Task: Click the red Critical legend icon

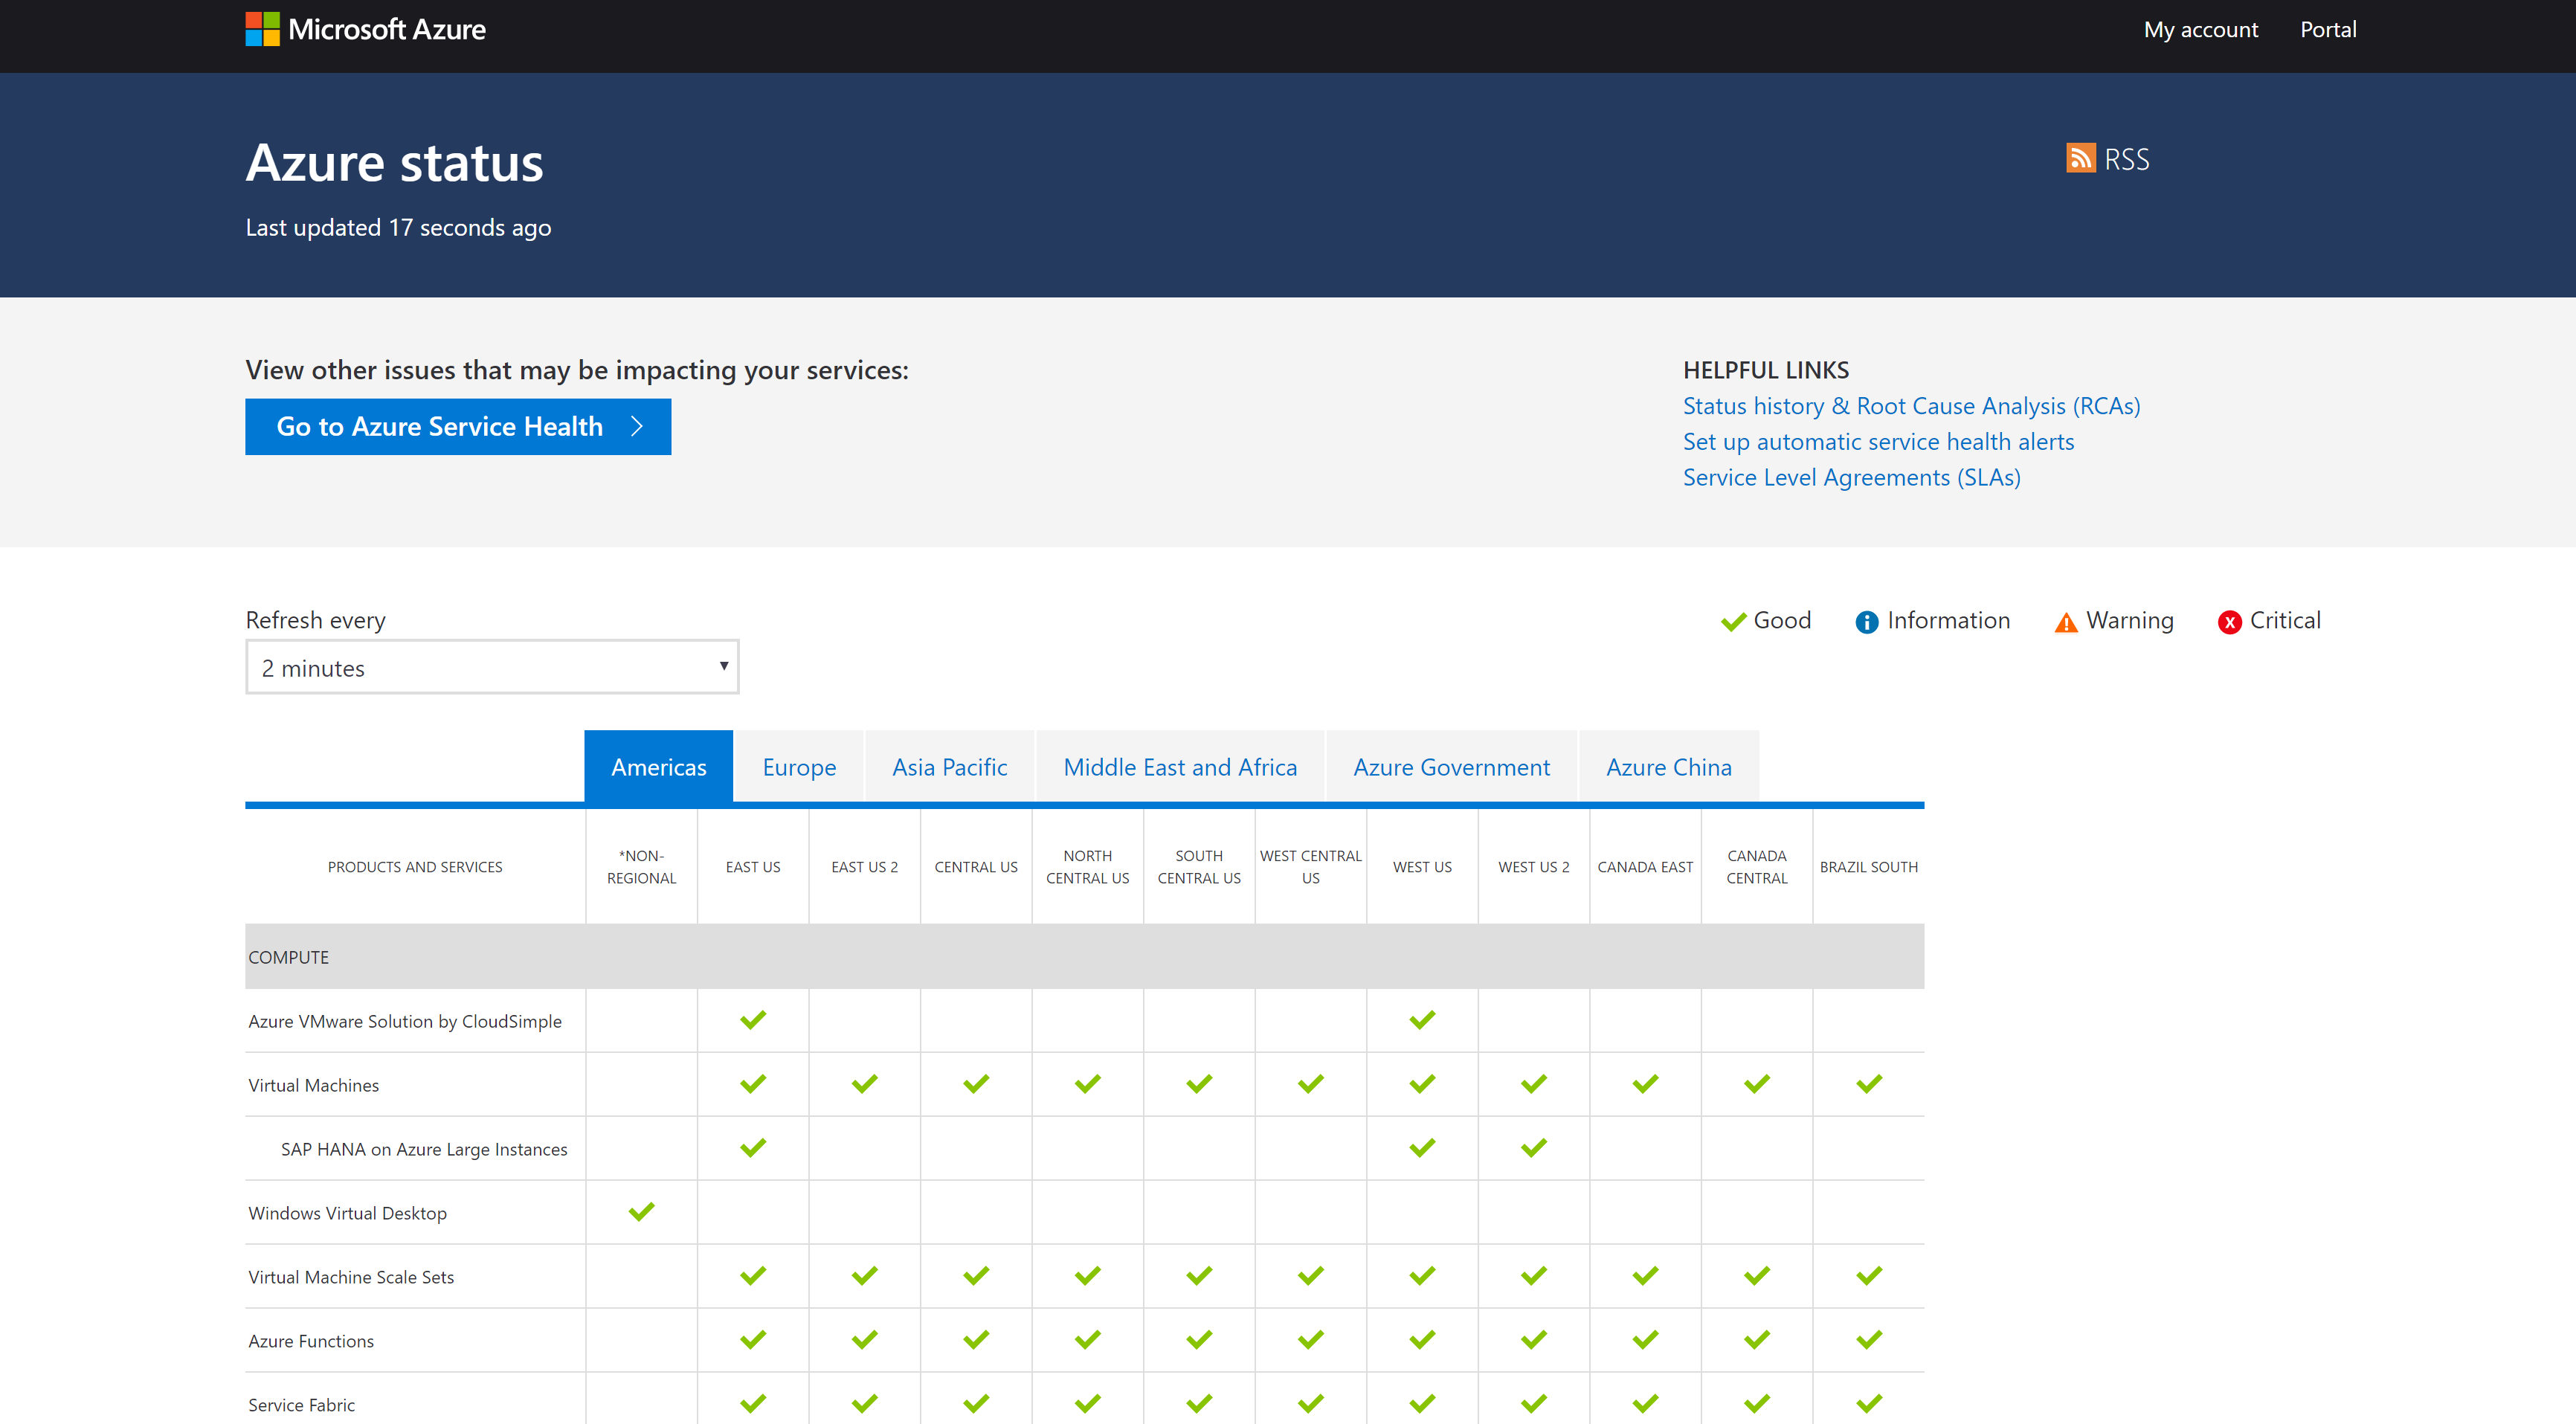Action: (x=2229, y=622)
